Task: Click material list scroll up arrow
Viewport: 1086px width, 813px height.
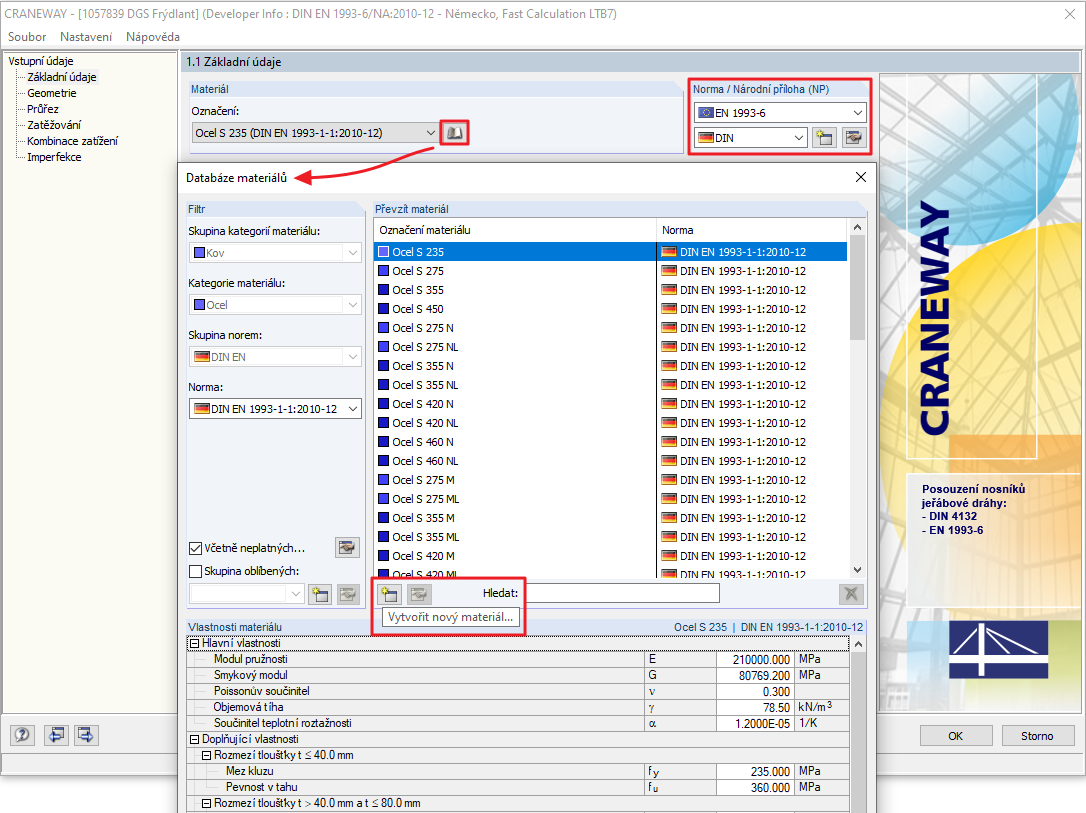Action: click(x=857, y=227)
